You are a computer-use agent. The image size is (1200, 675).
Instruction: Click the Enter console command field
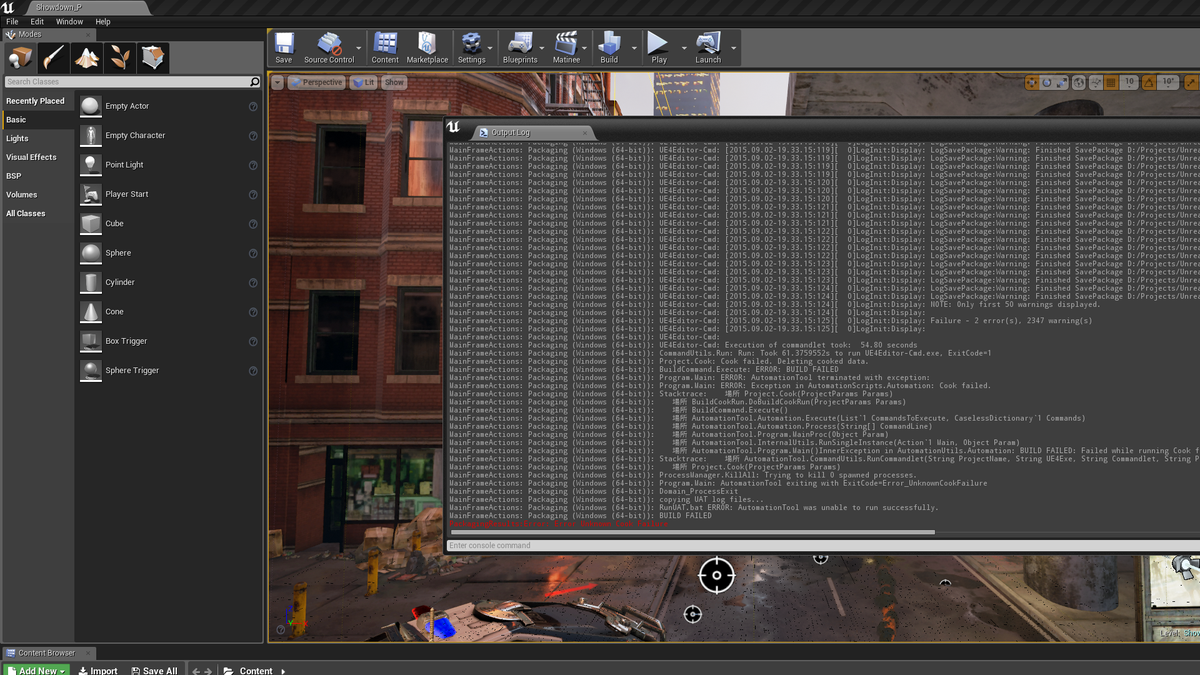coord(822,545)
